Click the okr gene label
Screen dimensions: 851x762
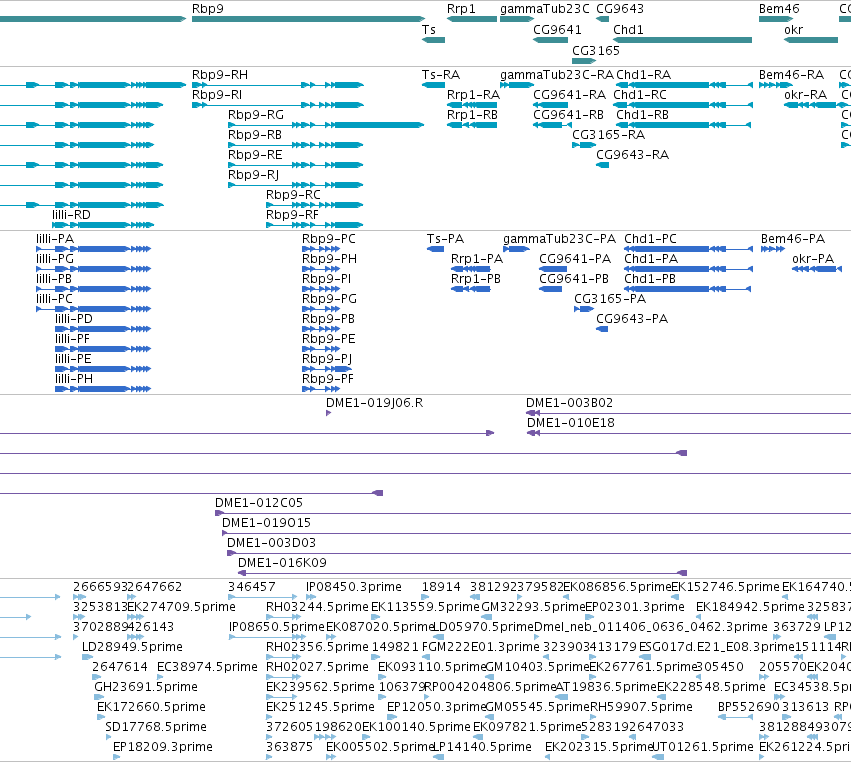[793, 30]
